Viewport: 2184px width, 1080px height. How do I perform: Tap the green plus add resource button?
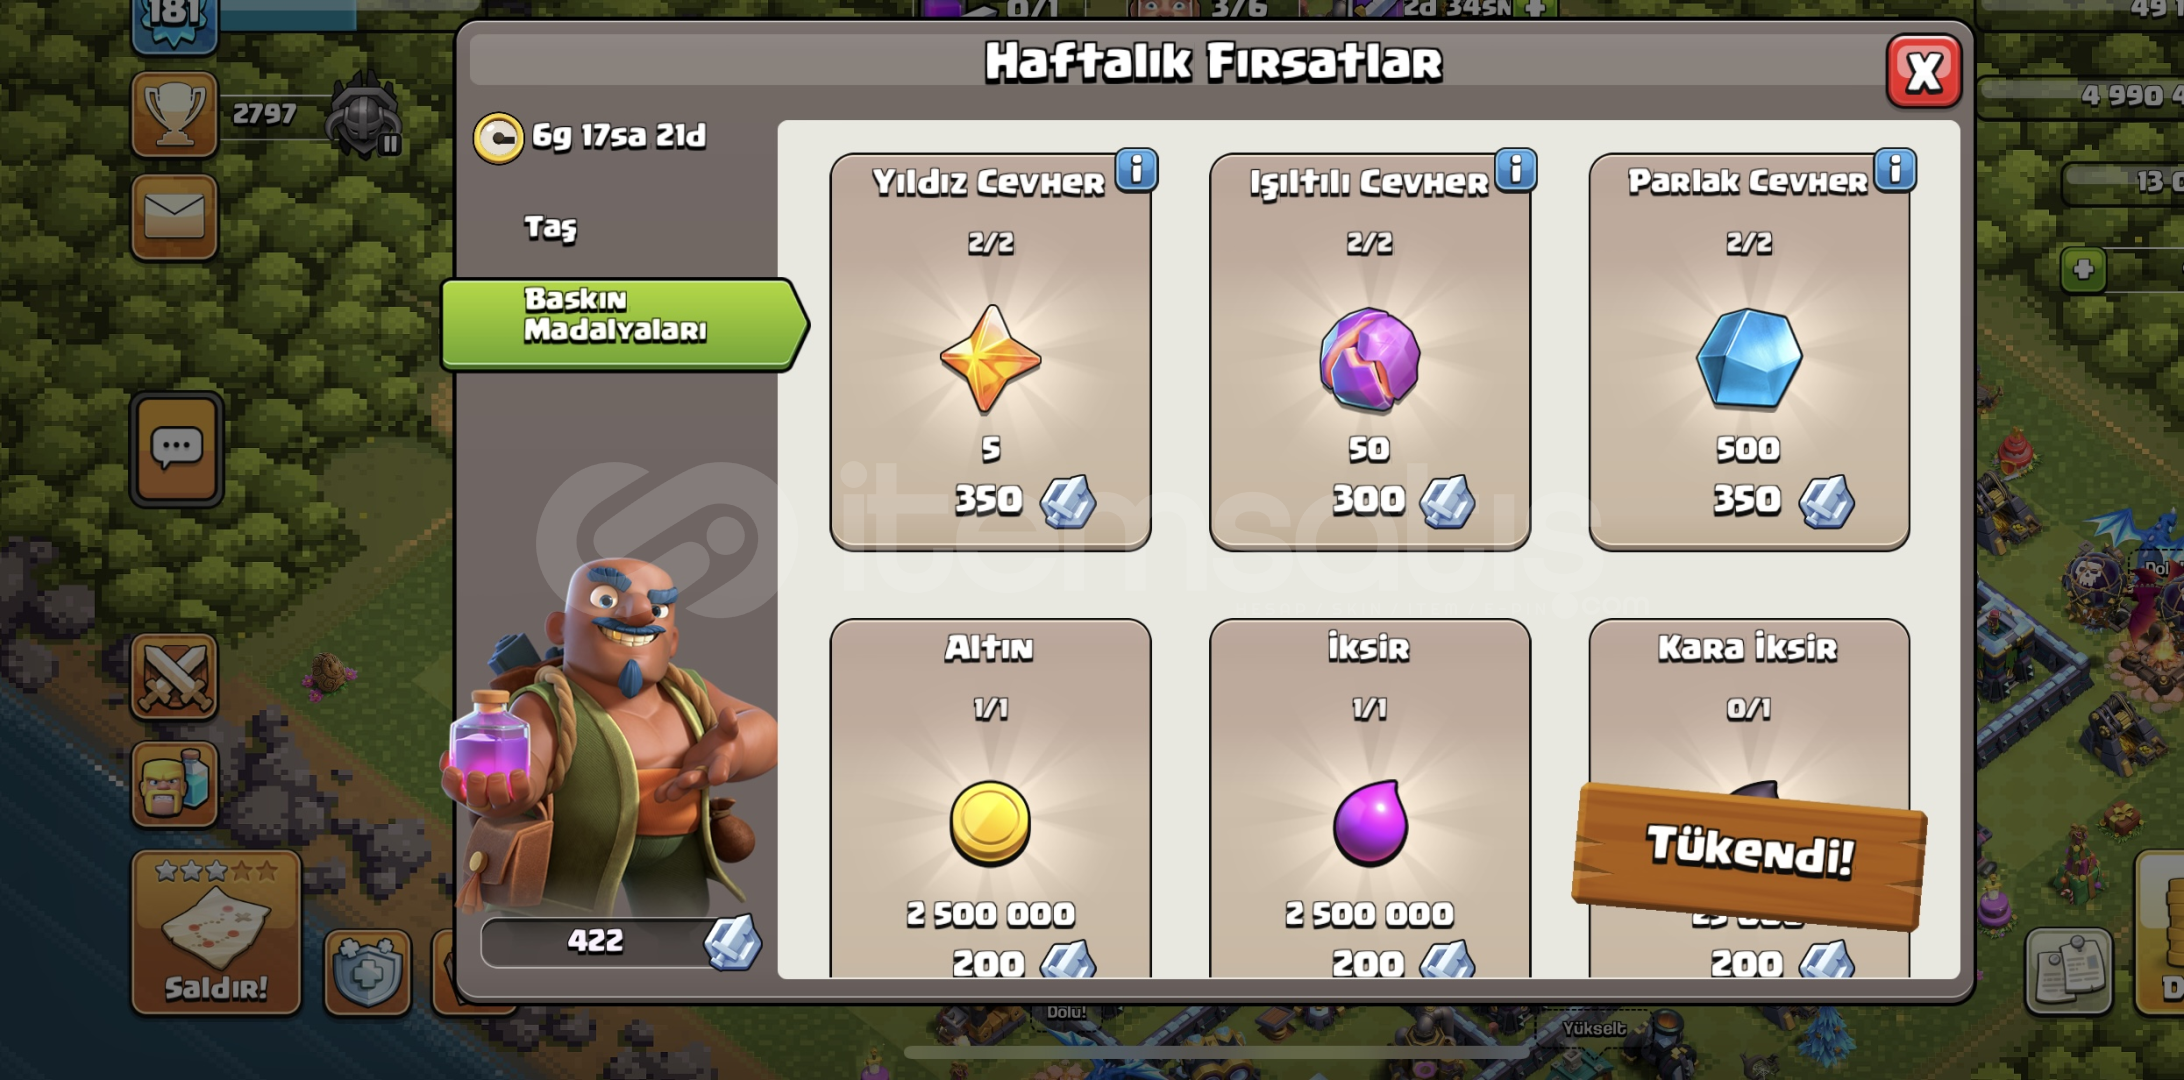[2084, 269]
